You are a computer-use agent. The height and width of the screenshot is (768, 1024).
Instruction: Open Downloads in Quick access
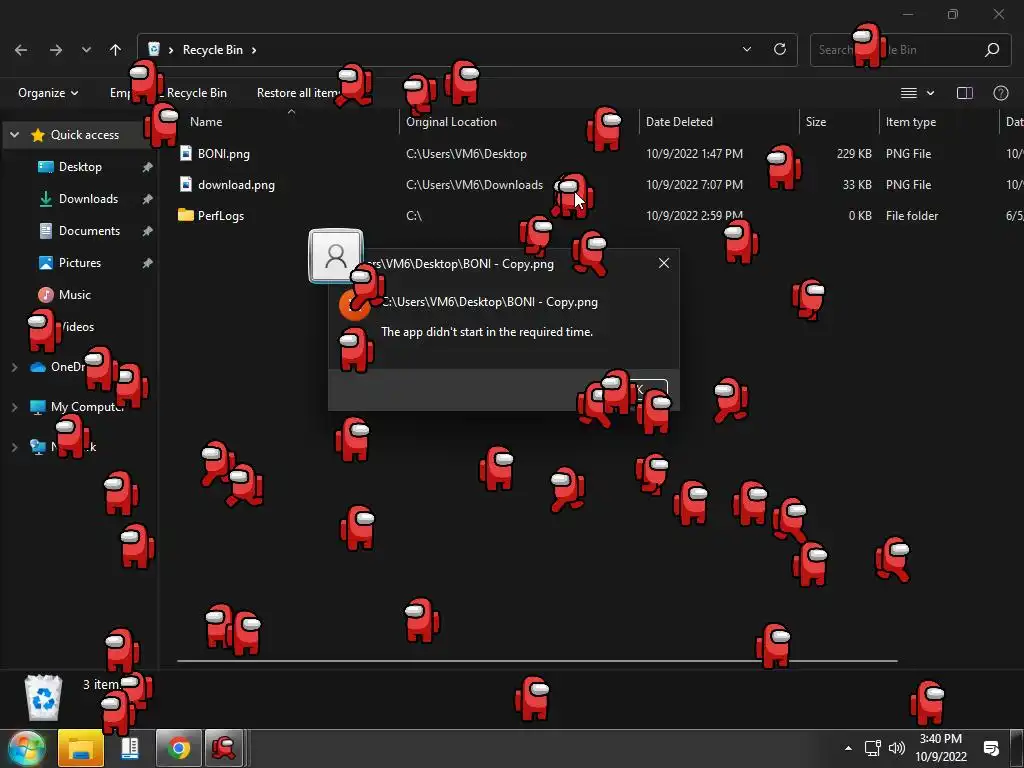88,199
